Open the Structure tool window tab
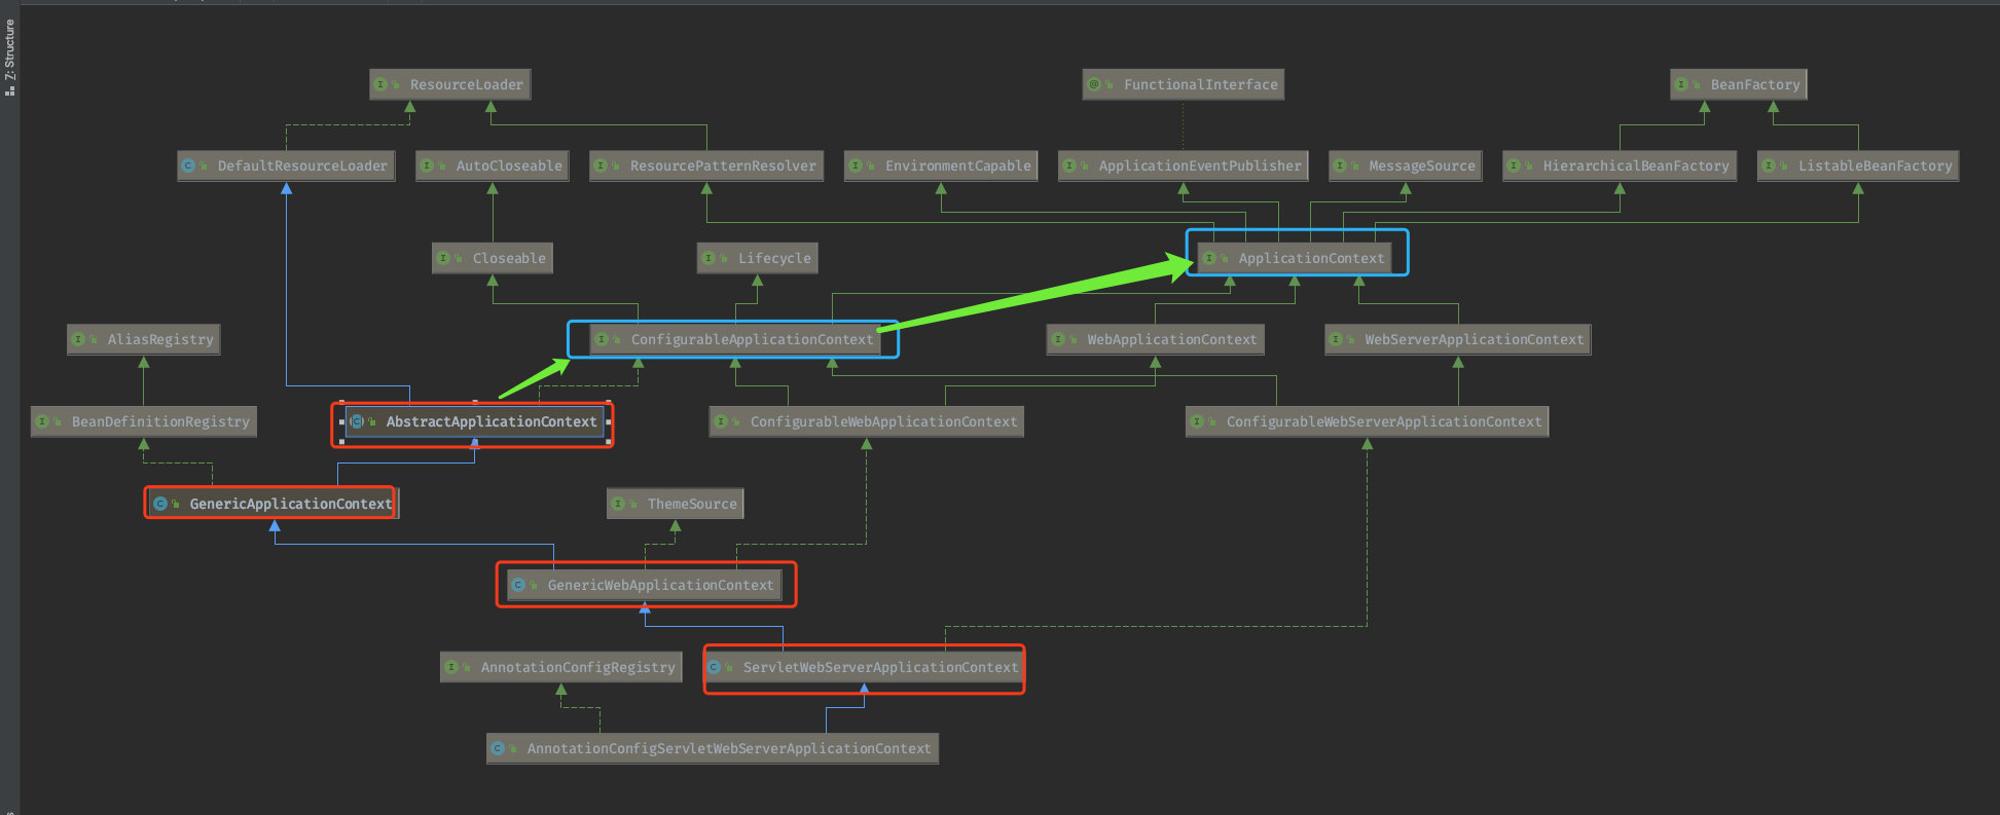This screenshot has width=2000, height=815. point(9,57)
